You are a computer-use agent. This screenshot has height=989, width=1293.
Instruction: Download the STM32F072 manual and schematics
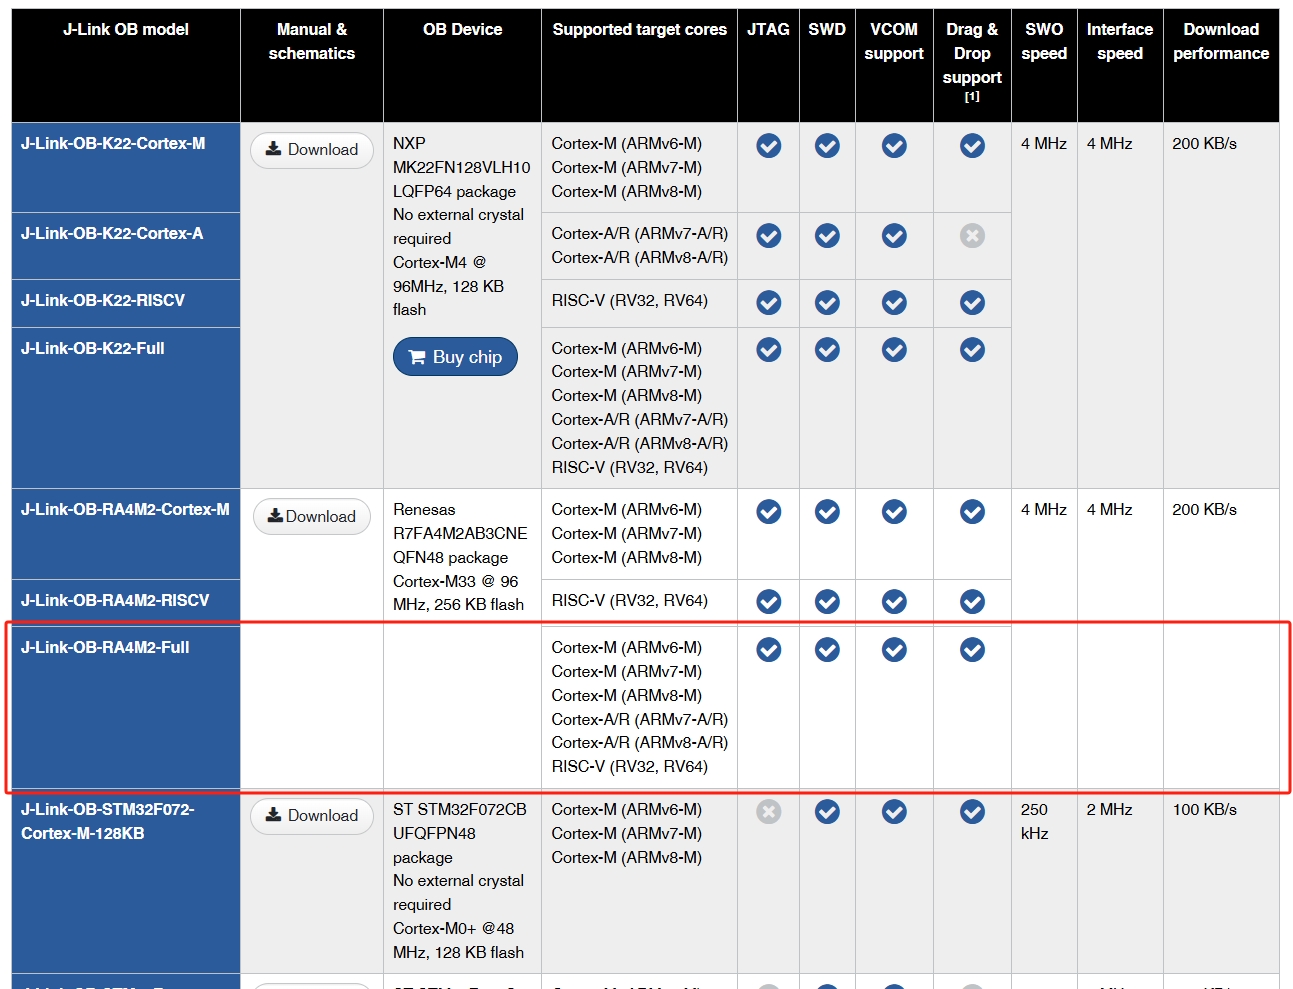312,816
